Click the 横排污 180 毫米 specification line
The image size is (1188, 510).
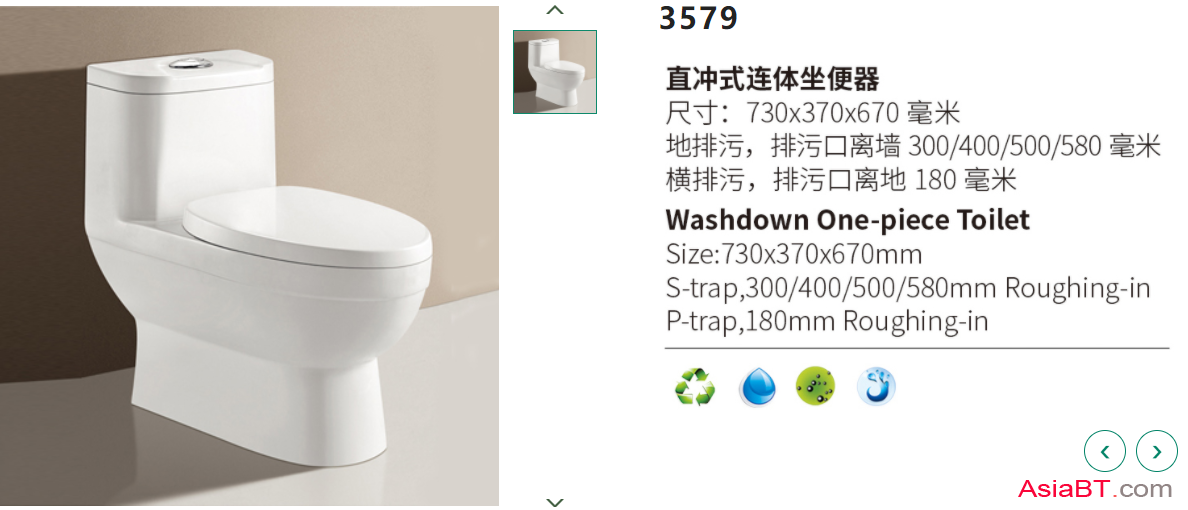coord(840,180)
